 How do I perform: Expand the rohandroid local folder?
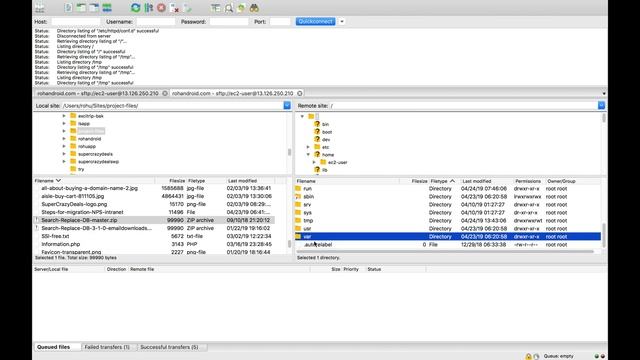[x=64, y=139]
